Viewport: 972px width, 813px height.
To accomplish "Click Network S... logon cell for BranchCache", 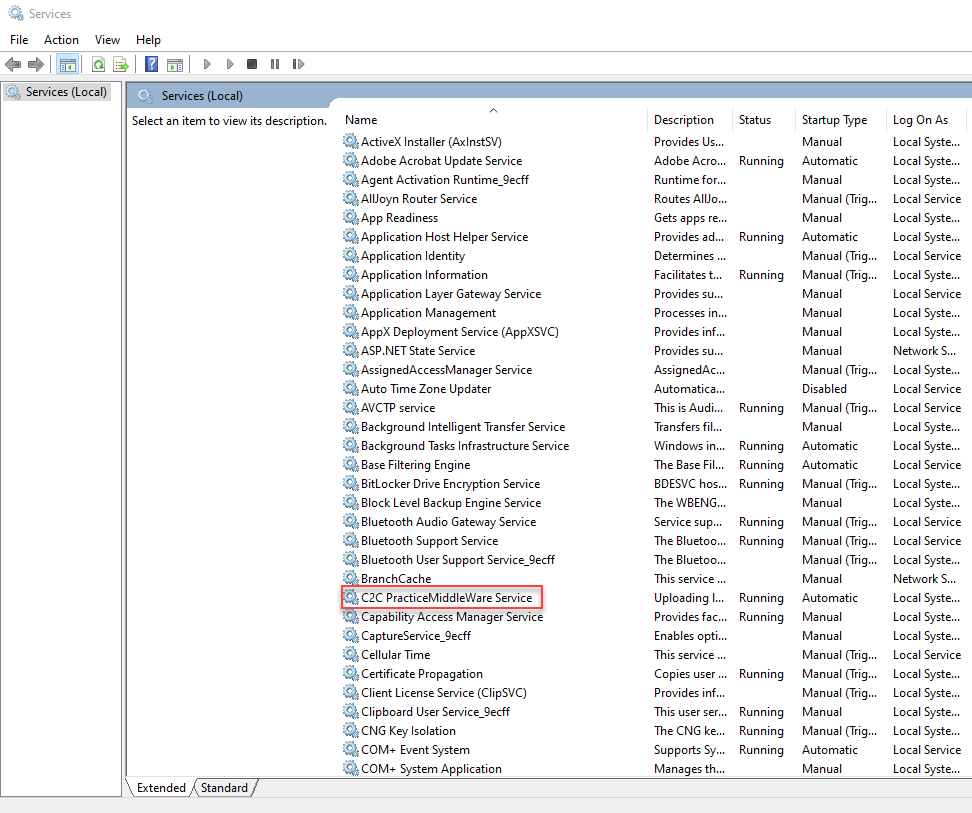I will pyautogui.click(x=924, y=578).
